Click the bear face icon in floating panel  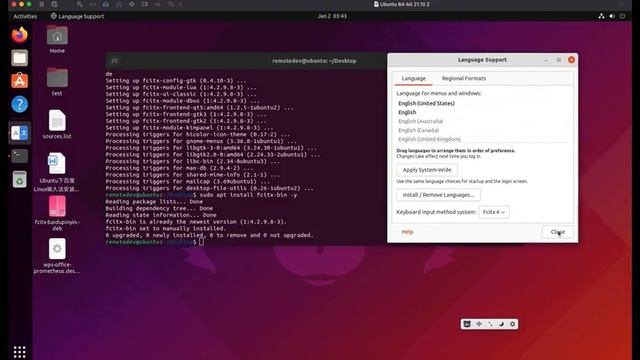[467, 324]
